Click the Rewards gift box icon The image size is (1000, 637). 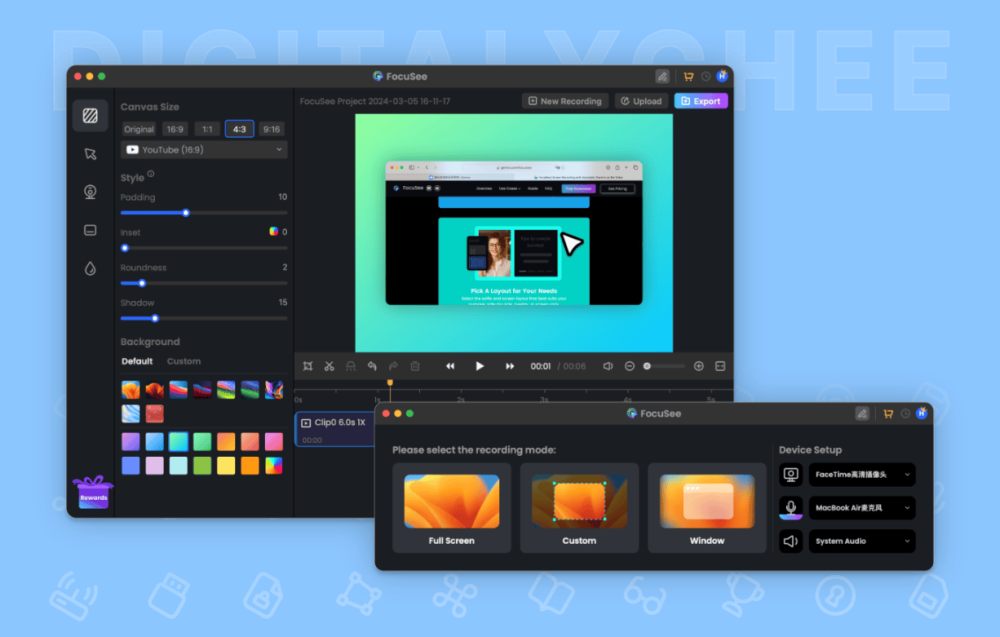point(93,492)
